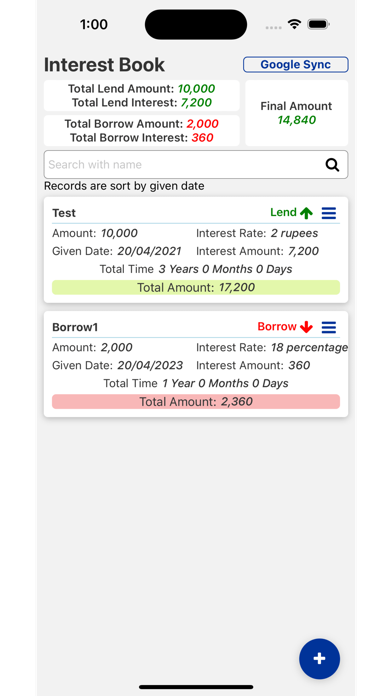Tap the clock showing 1:00
The width and height of the screenshot is (392, 696).
tap(94, 24)
